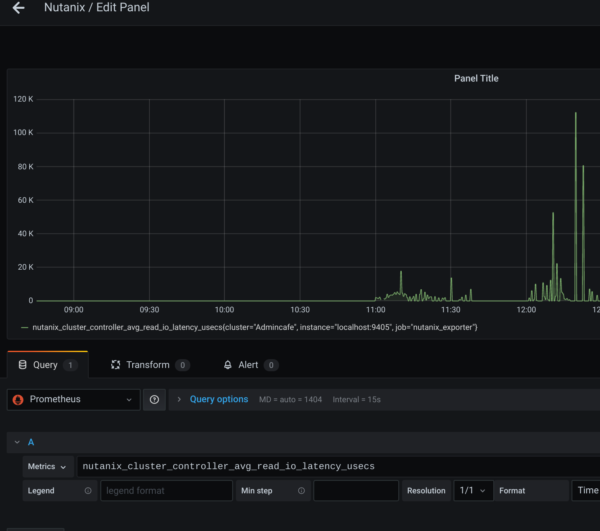
Task: Click the Min step input field
Action: 356,490
